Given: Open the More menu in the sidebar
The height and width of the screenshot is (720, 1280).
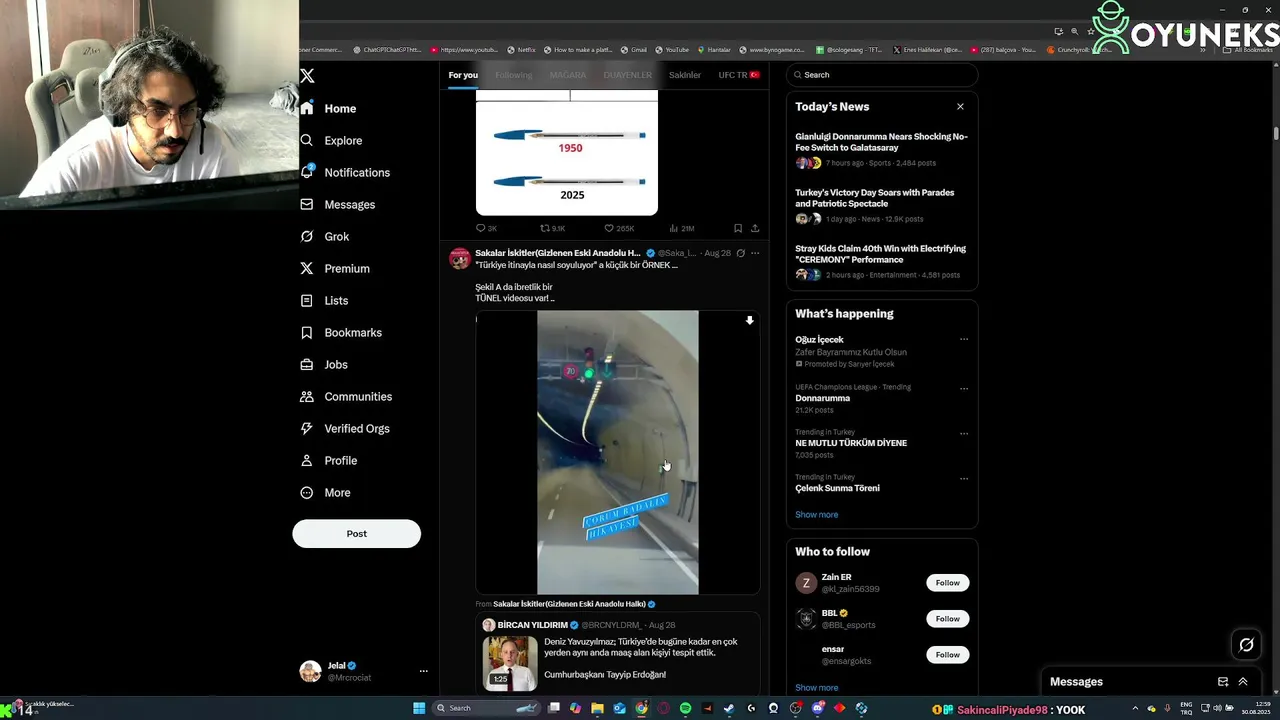Looking at the screenshot, I should [x=326, y=493].
